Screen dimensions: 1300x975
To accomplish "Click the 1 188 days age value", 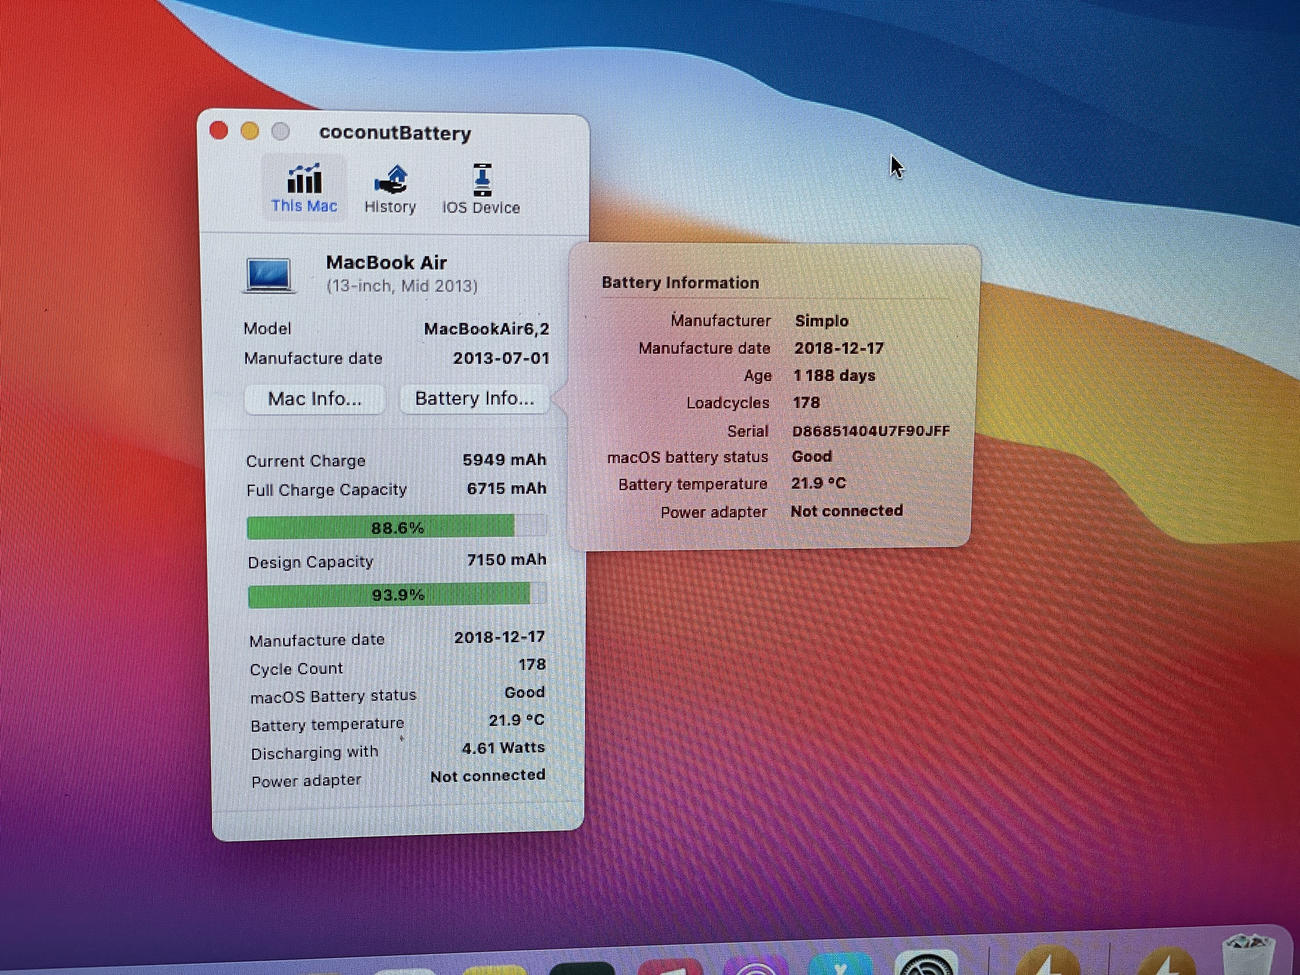I will [834, 376].
